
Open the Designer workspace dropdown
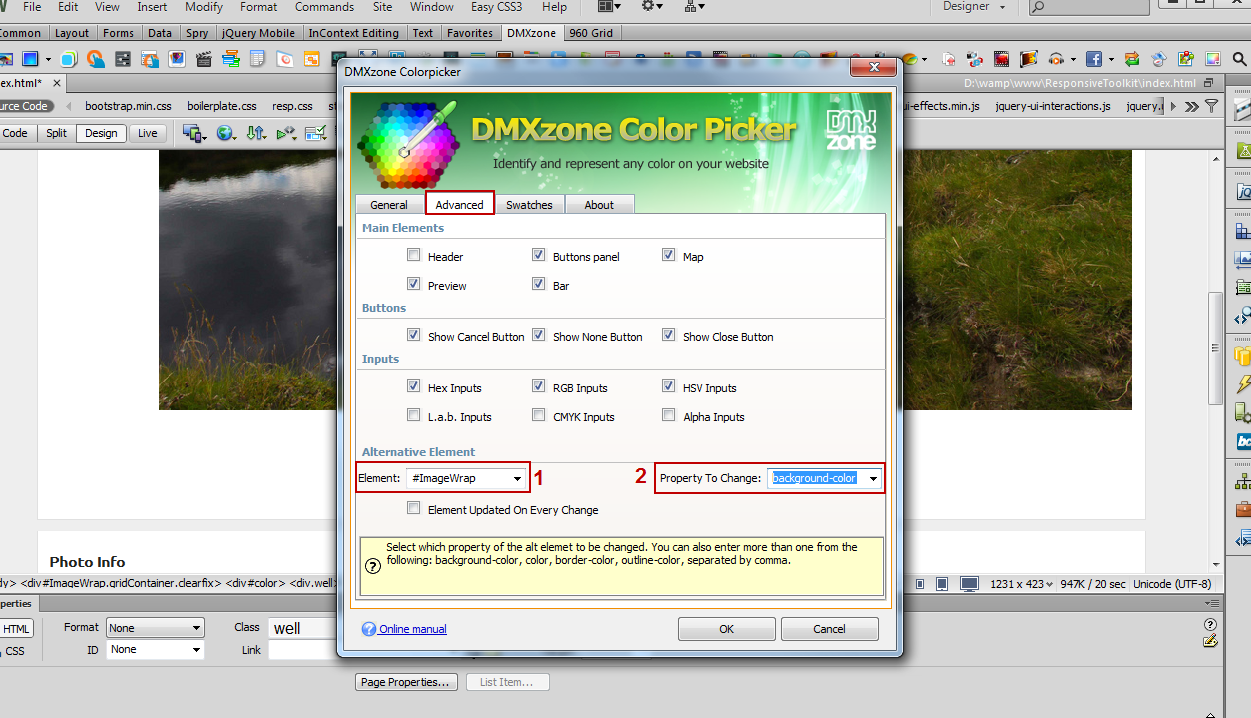[x=975, y=7]
